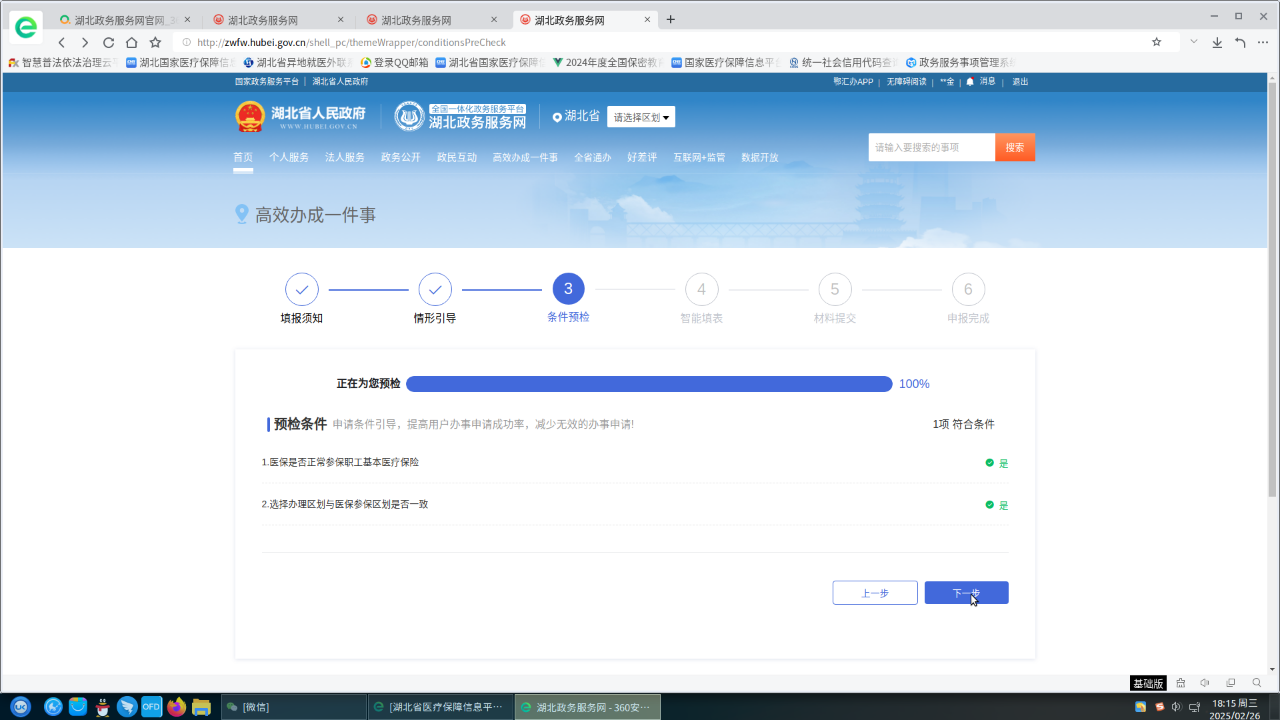The image size is (1280, 720).
Task: Click the 下一步 next step button
Action: 966,593
